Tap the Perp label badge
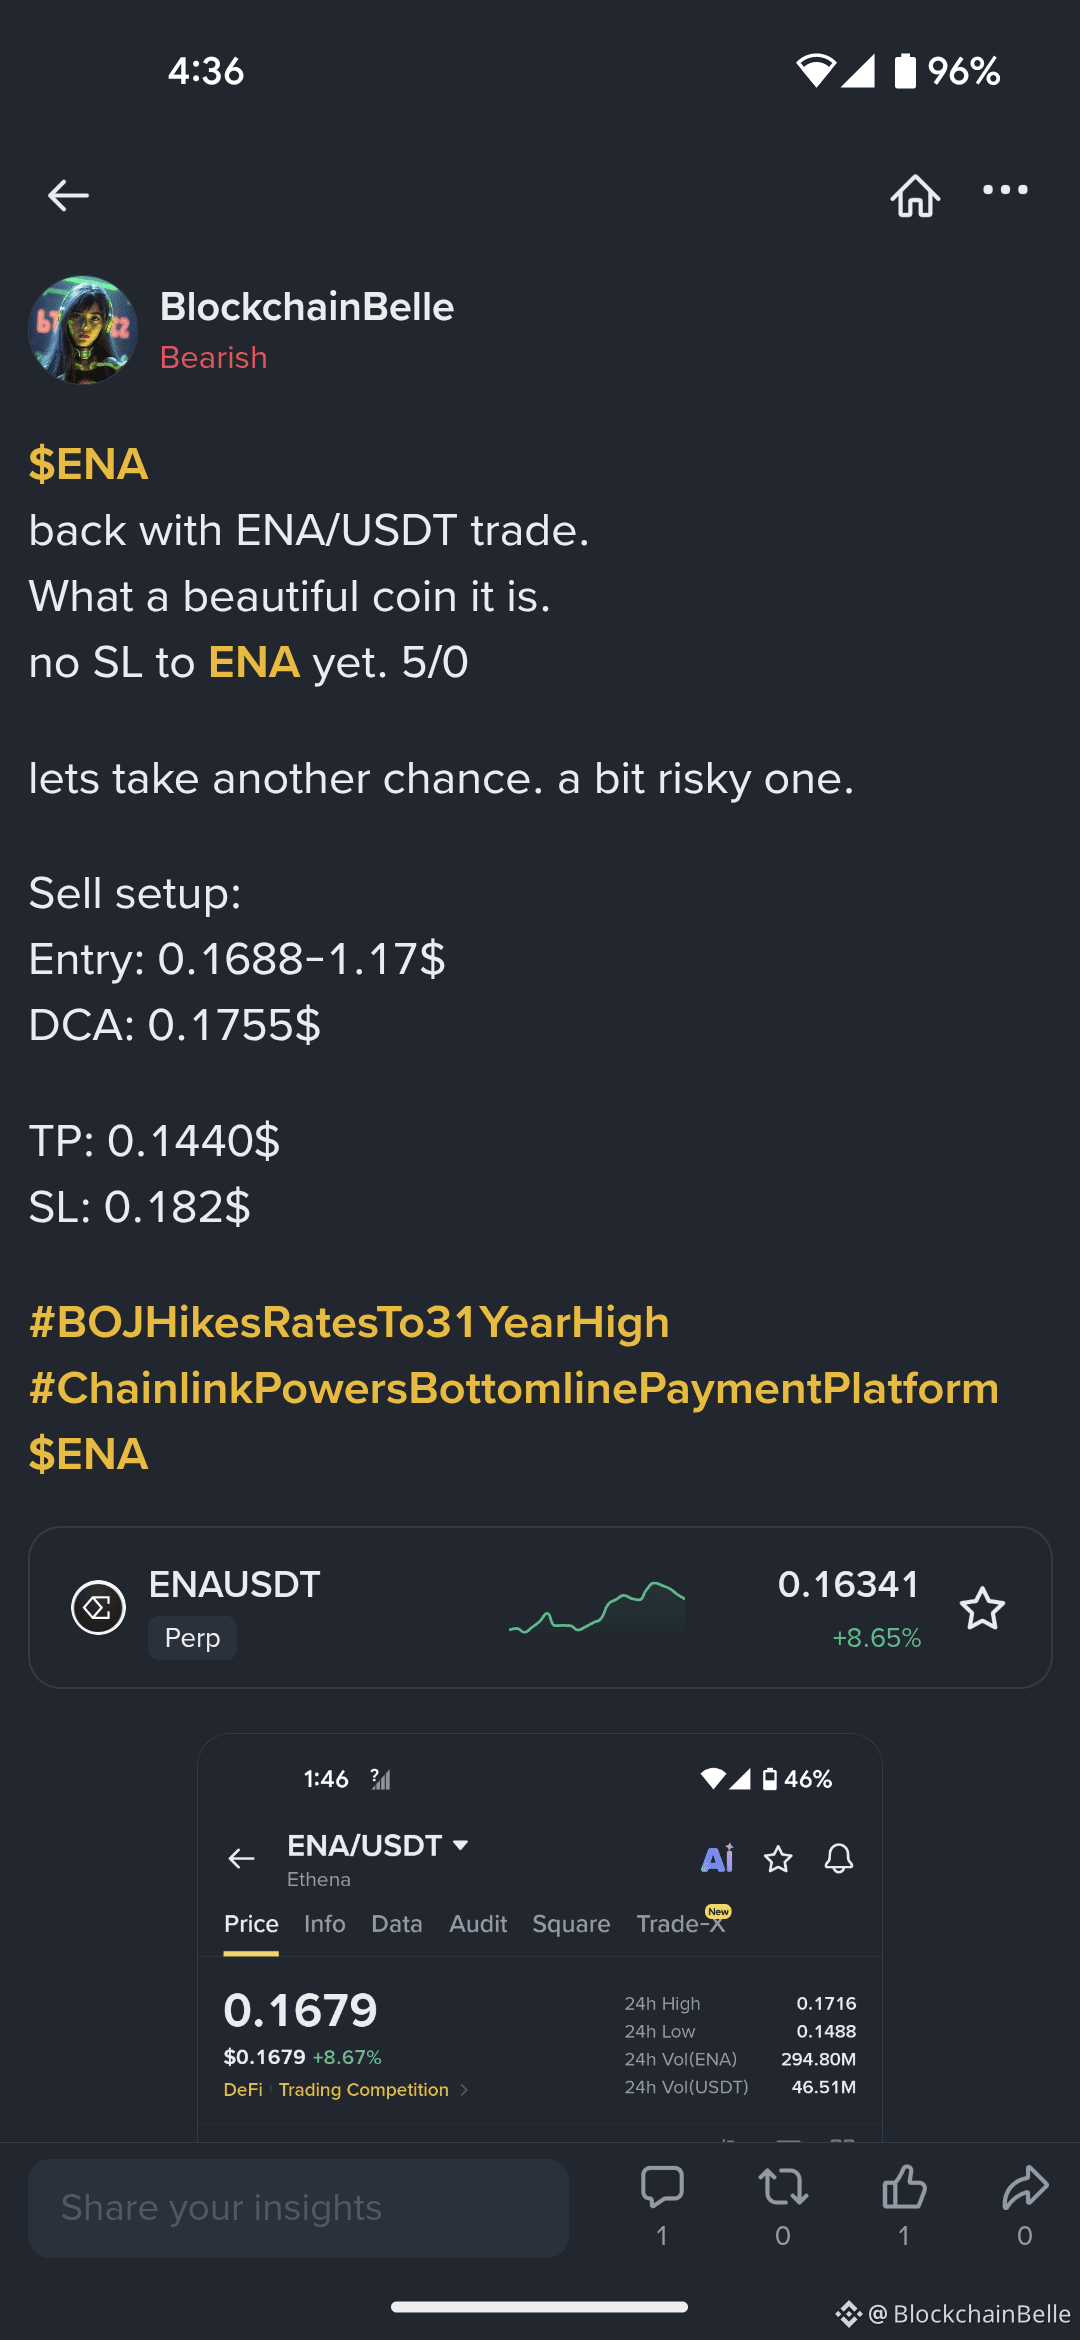Viewport: 1080px width, 2340px height. (x=192, y=1638)
